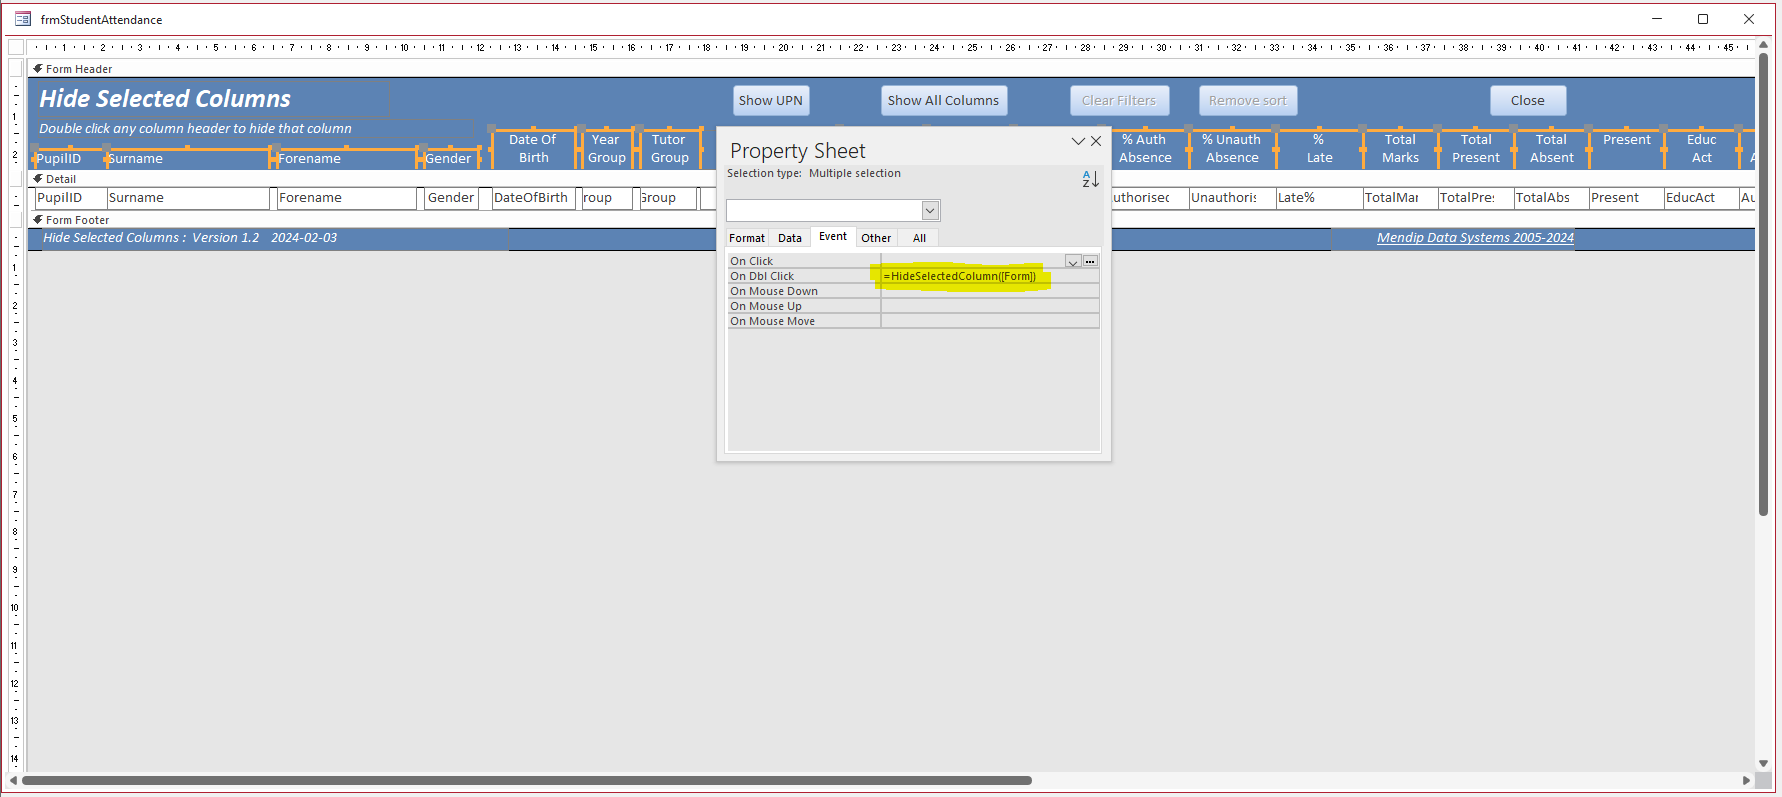Select the Form Header section bar
The width and height of the screenshot is (1782, 797).
coord(890,69)
